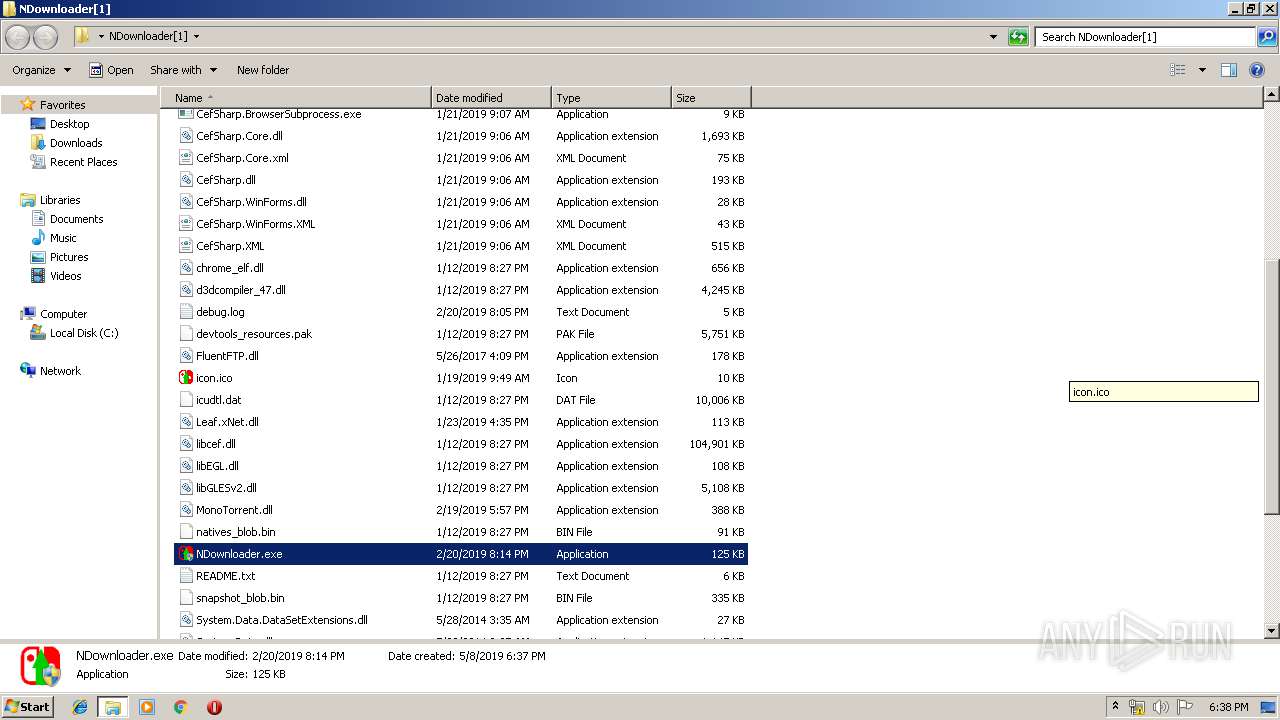
Task: Open the Pictures library
Action: click(69, 257)
